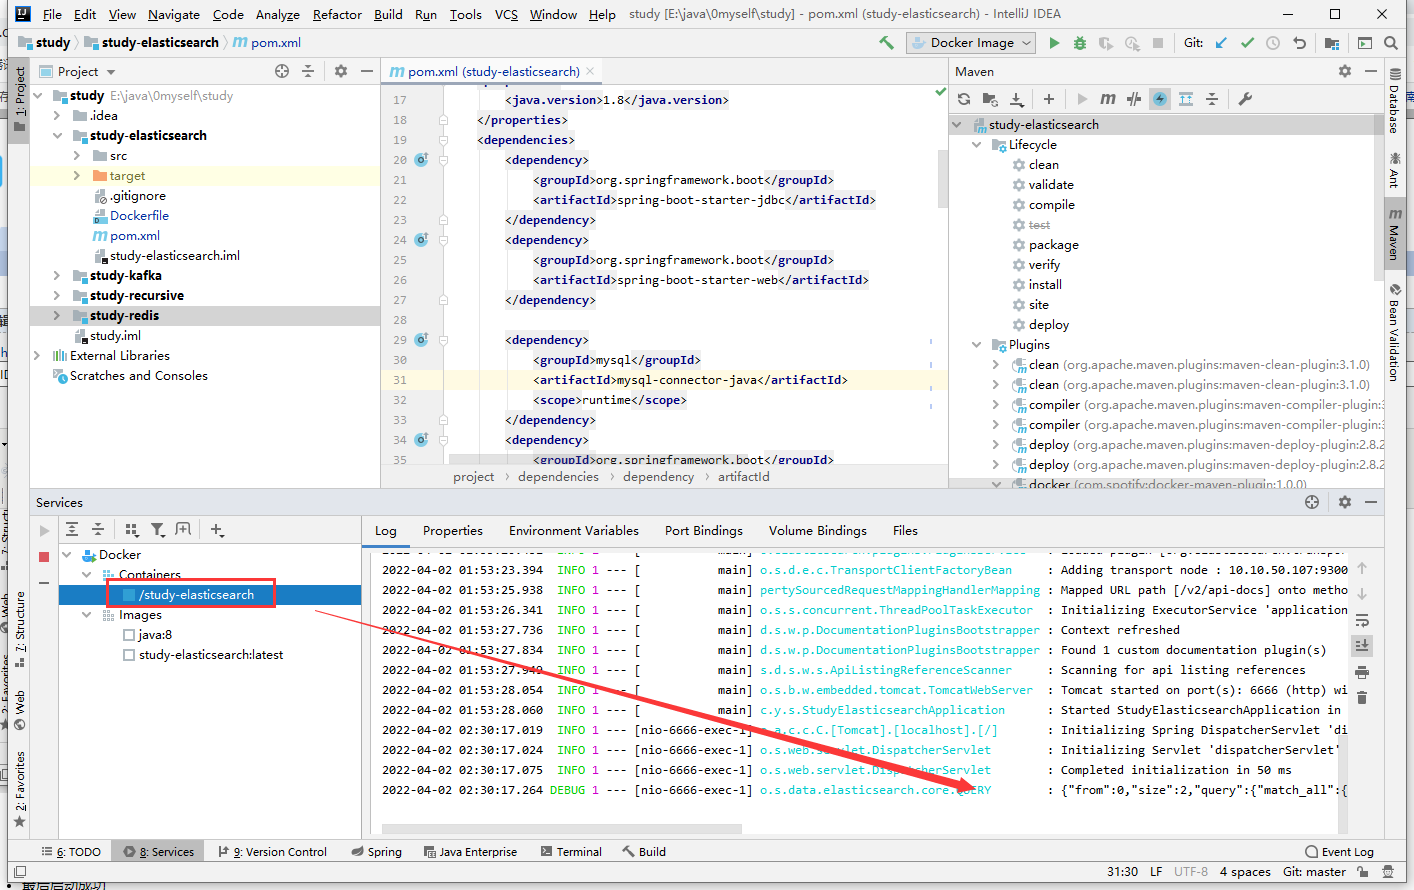Open Maven settings wrench icon

click(1245, 99)
